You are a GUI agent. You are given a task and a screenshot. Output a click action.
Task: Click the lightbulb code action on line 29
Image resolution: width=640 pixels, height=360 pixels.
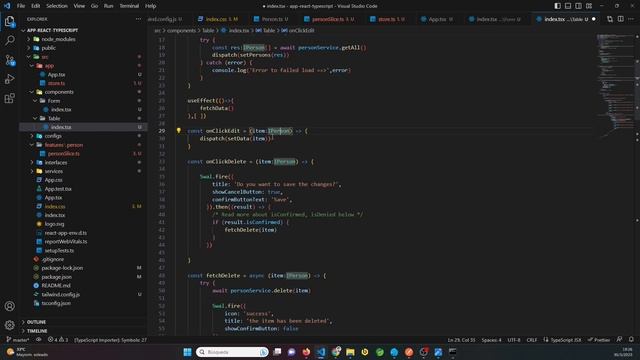click(x=178, y=131)
